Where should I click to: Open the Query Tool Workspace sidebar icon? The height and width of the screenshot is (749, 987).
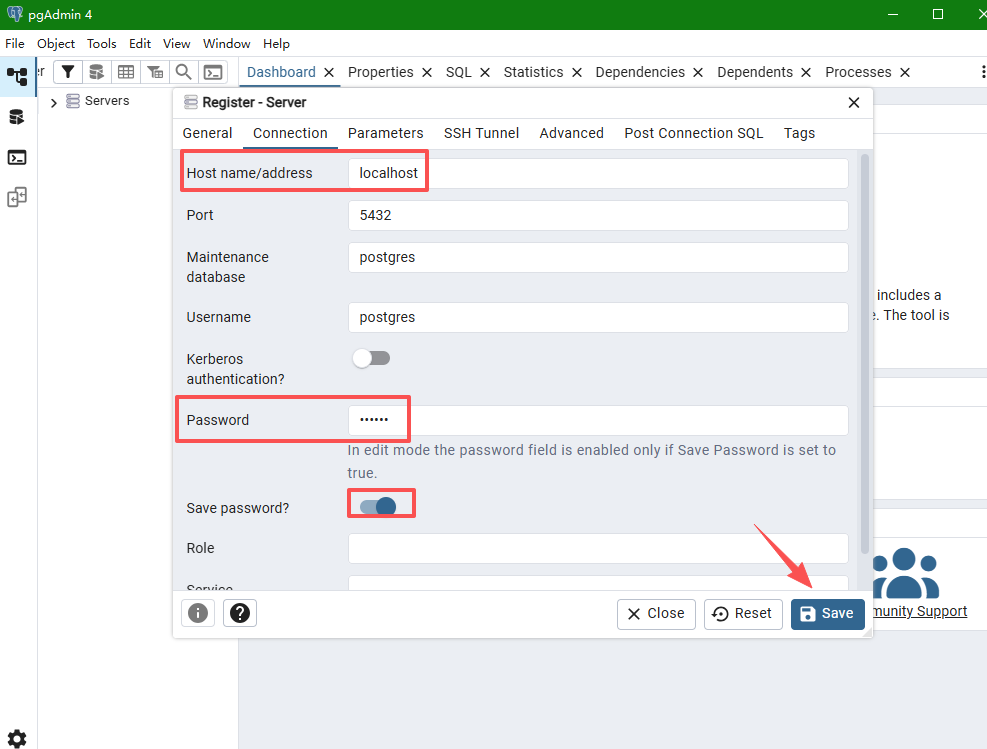17,117
